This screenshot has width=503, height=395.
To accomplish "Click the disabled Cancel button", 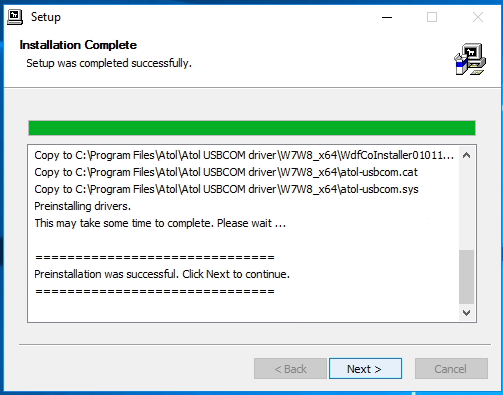I will (451, 369).
